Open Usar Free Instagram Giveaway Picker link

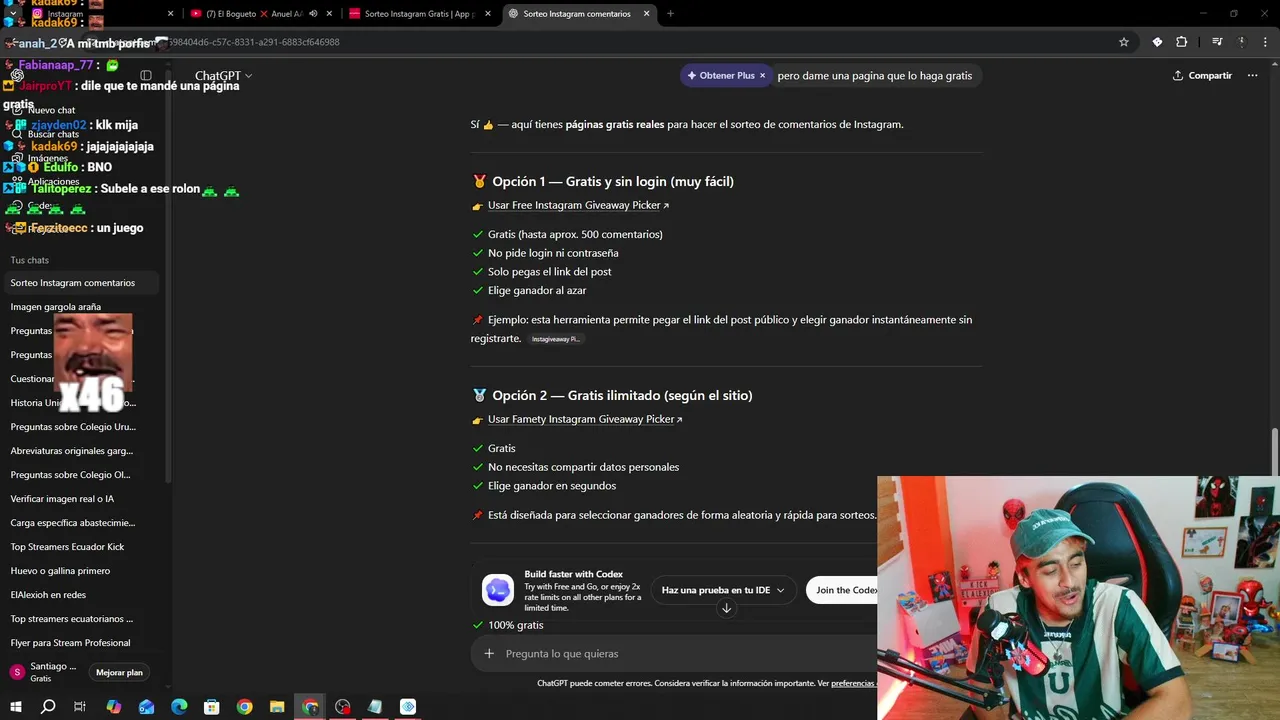click(578, 205)
